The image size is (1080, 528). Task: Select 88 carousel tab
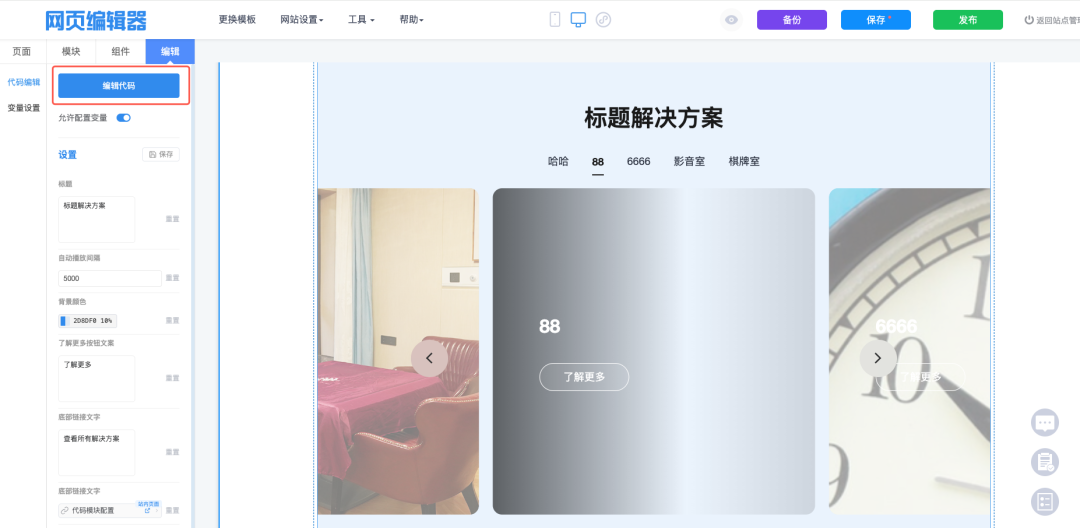pyautogui.click(x=598, y=162)
